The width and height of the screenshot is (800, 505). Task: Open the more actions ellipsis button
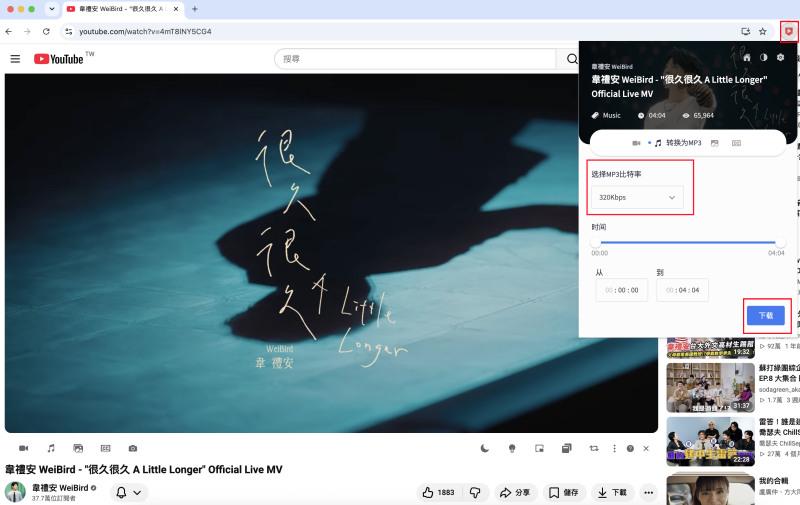(648, 492)
